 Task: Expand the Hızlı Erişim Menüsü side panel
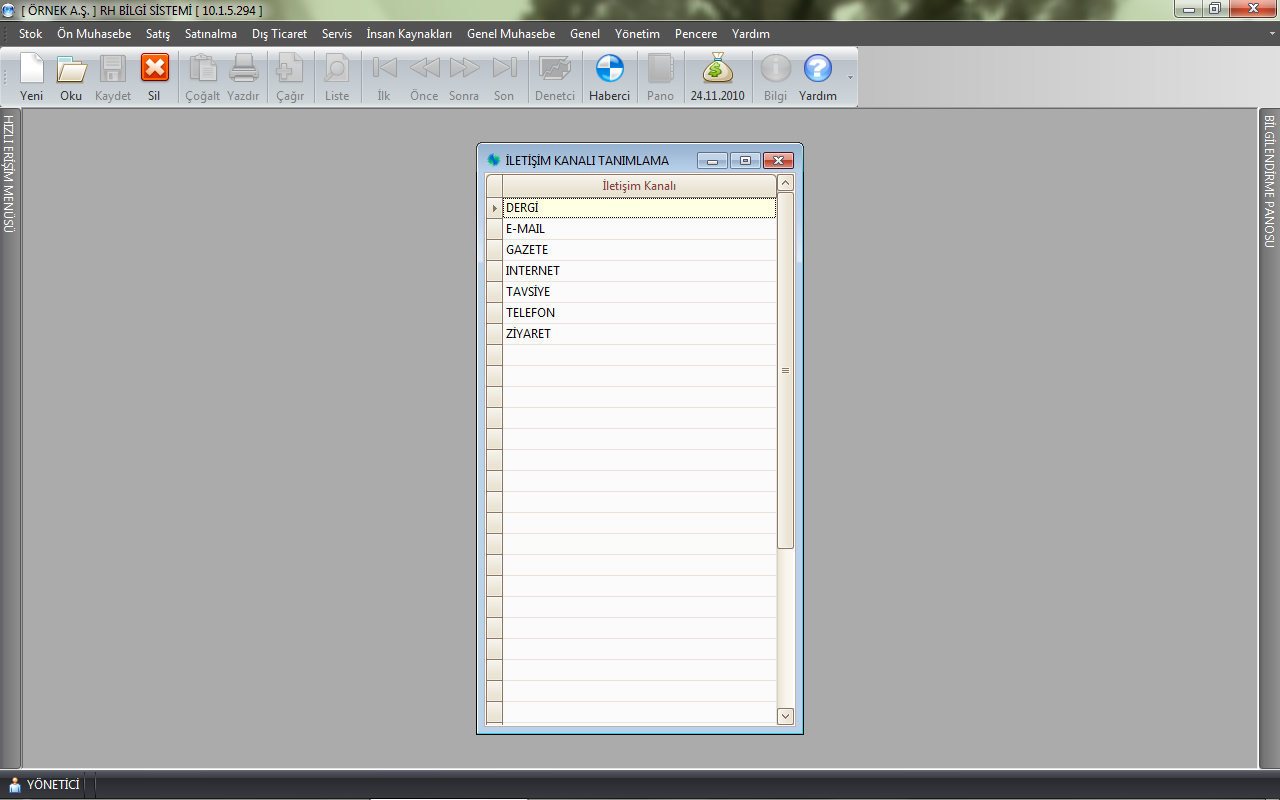[9, 174]
